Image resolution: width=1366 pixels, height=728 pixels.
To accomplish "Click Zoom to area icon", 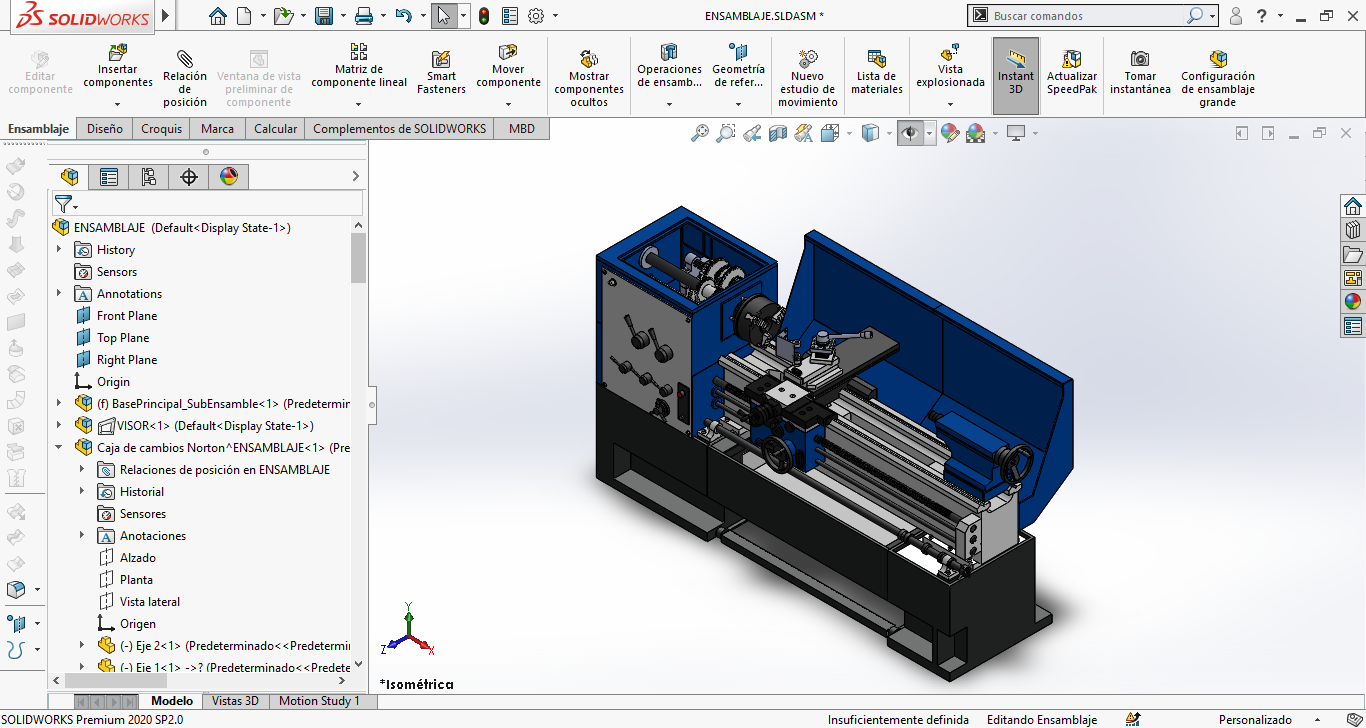I will (726, 133).
